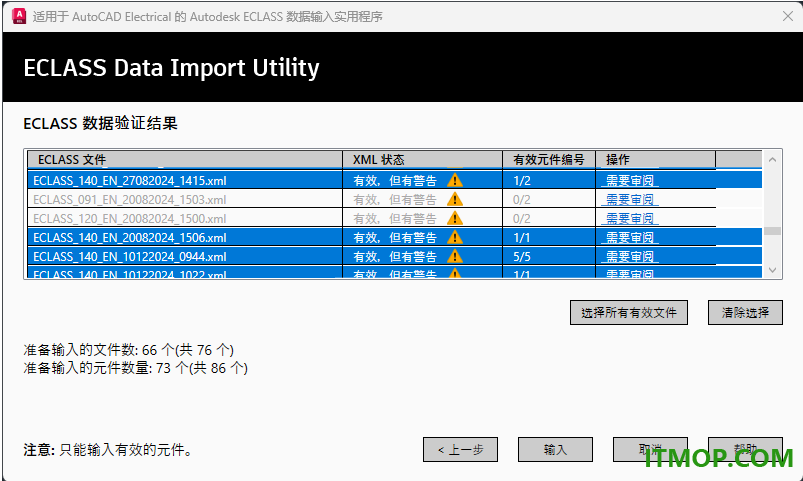This screenshot has width=803, height=481.
Task: Open 需要审阅 link for ECLASS_140_EN_27082024_1415.xml
Action: click(x=630, y=181)
